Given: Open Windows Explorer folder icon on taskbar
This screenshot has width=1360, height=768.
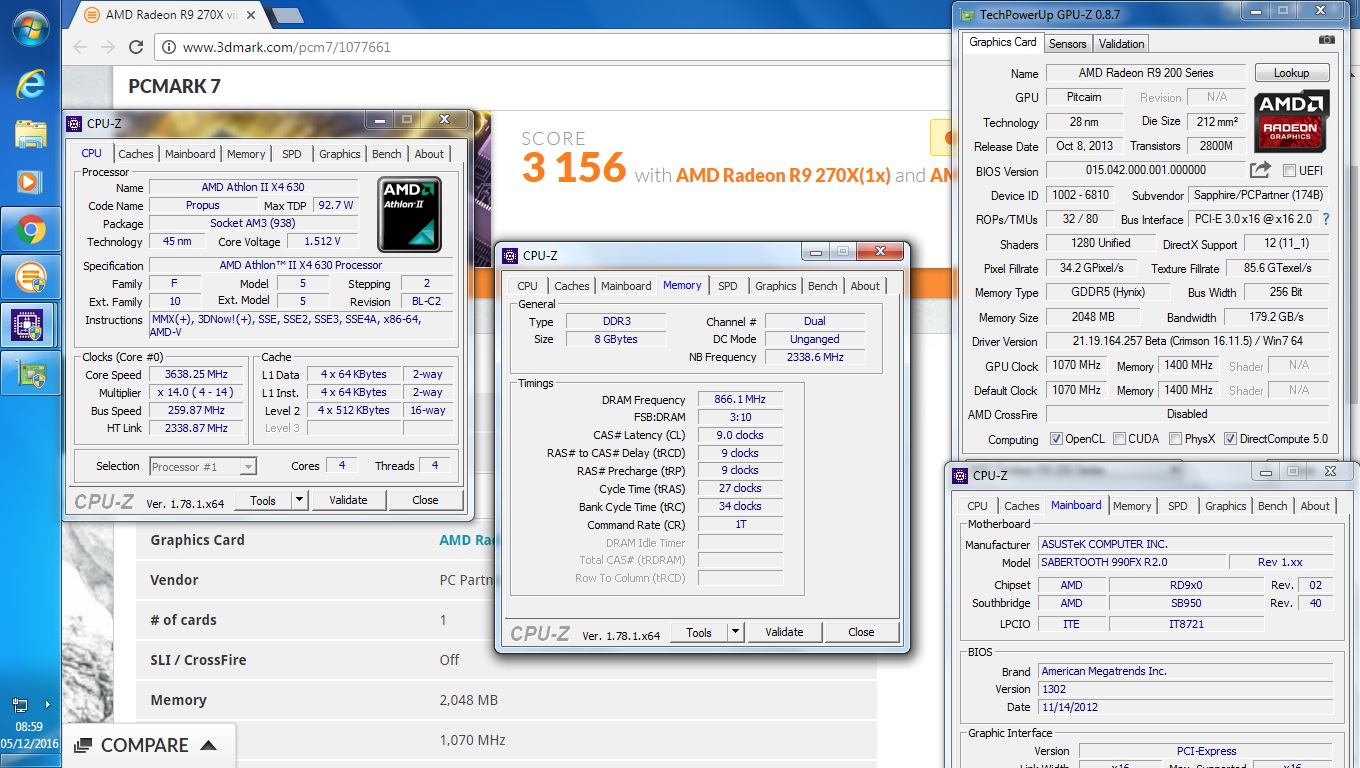Looking at the screenshot, I should pos(30,133).
